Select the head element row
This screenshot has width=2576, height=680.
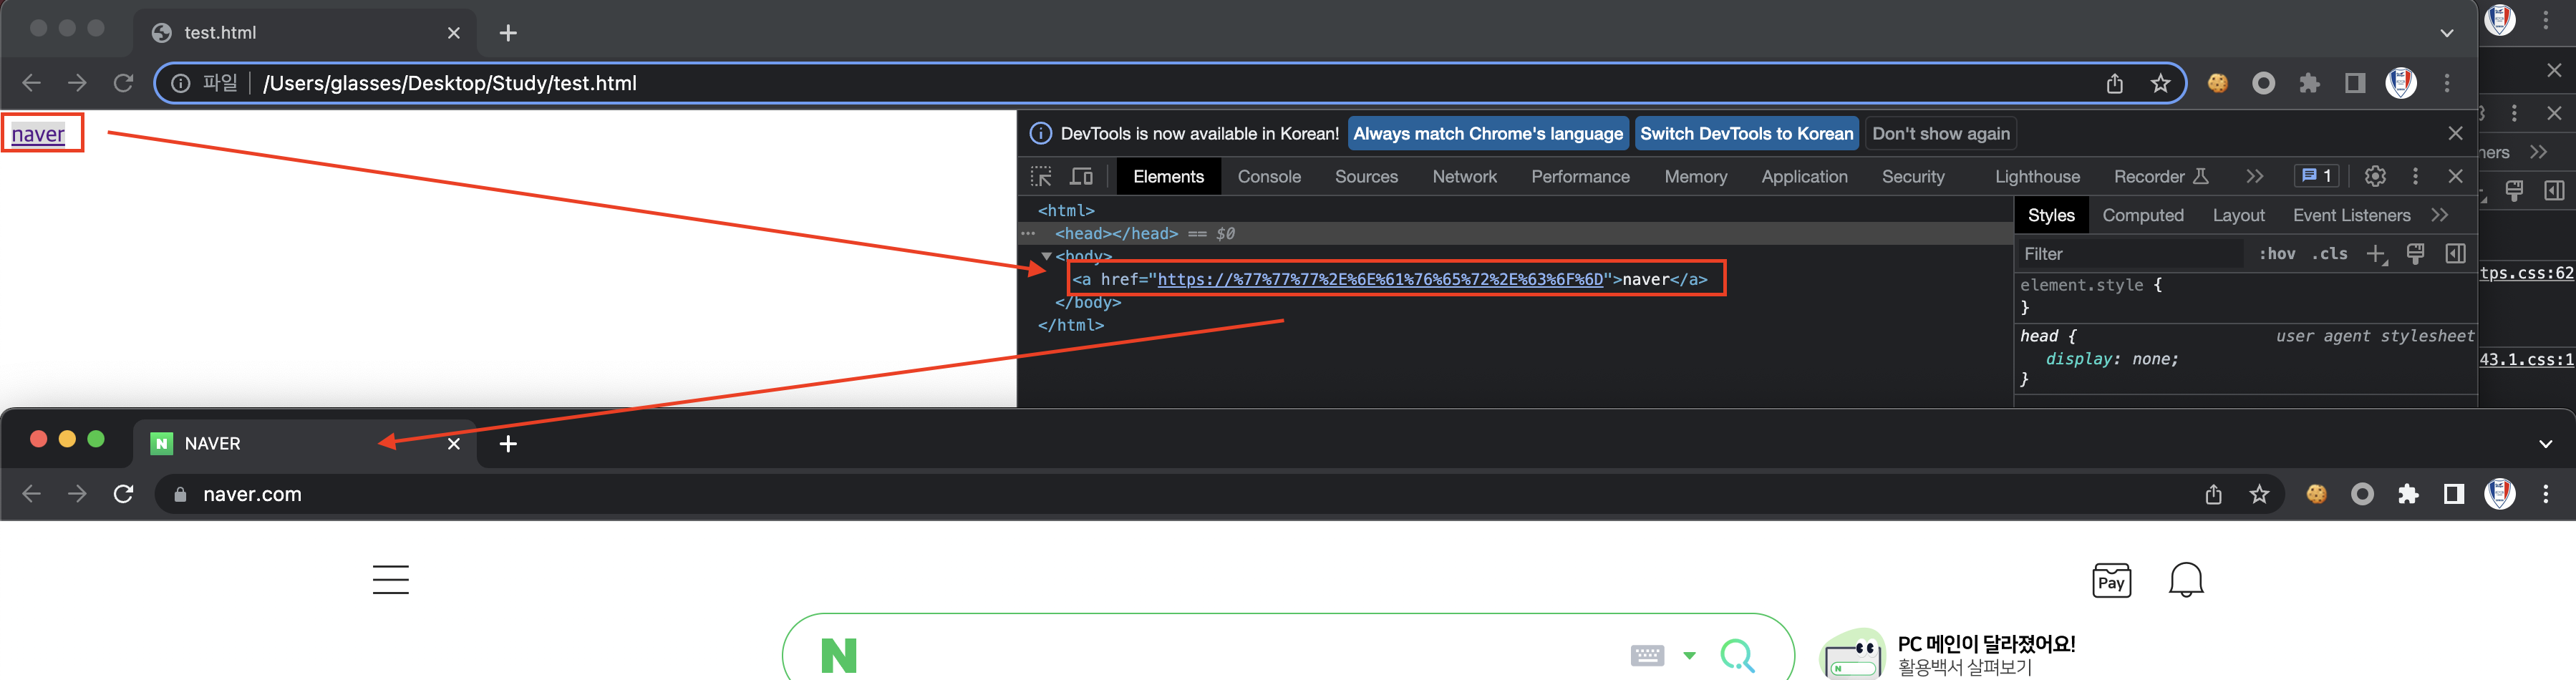coord(1515,233)
